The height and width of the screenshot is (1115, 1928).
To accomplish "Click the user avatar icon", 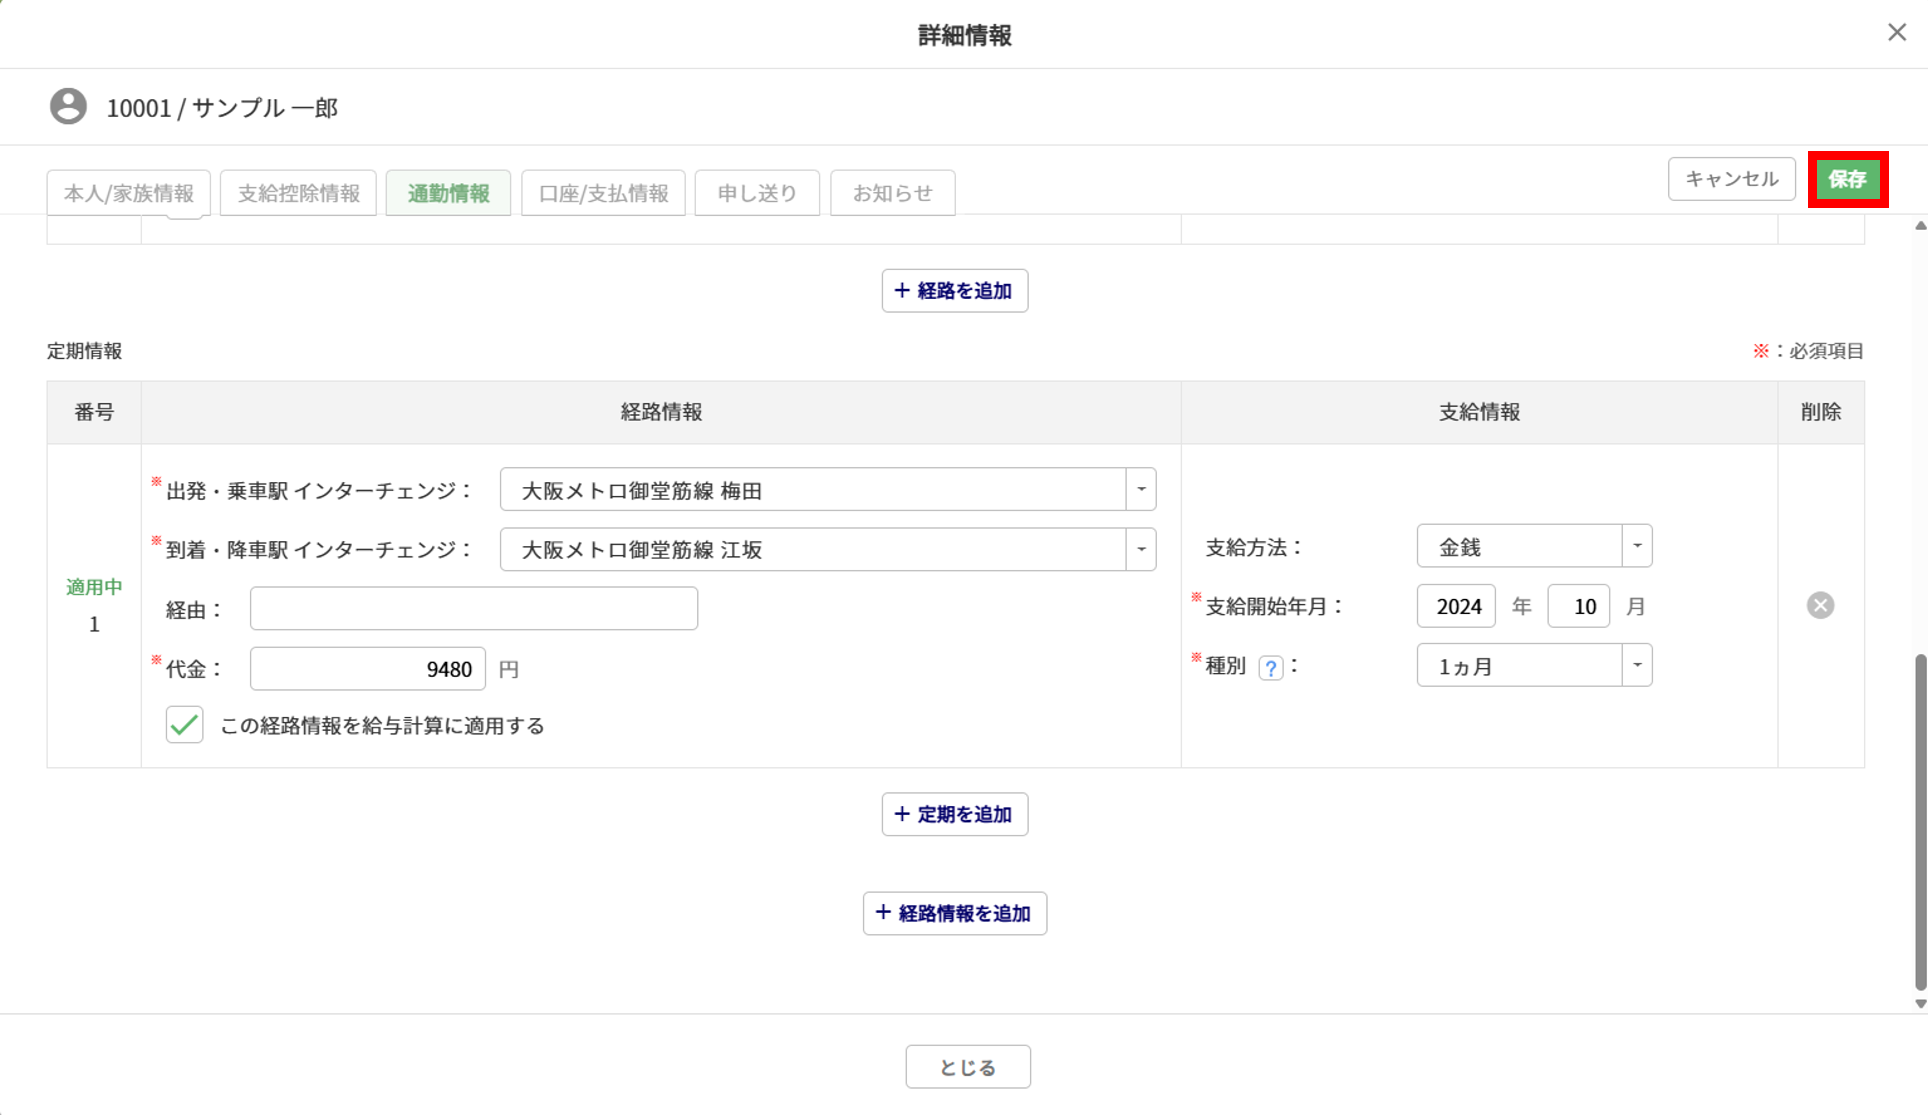I will pos(68,106).
